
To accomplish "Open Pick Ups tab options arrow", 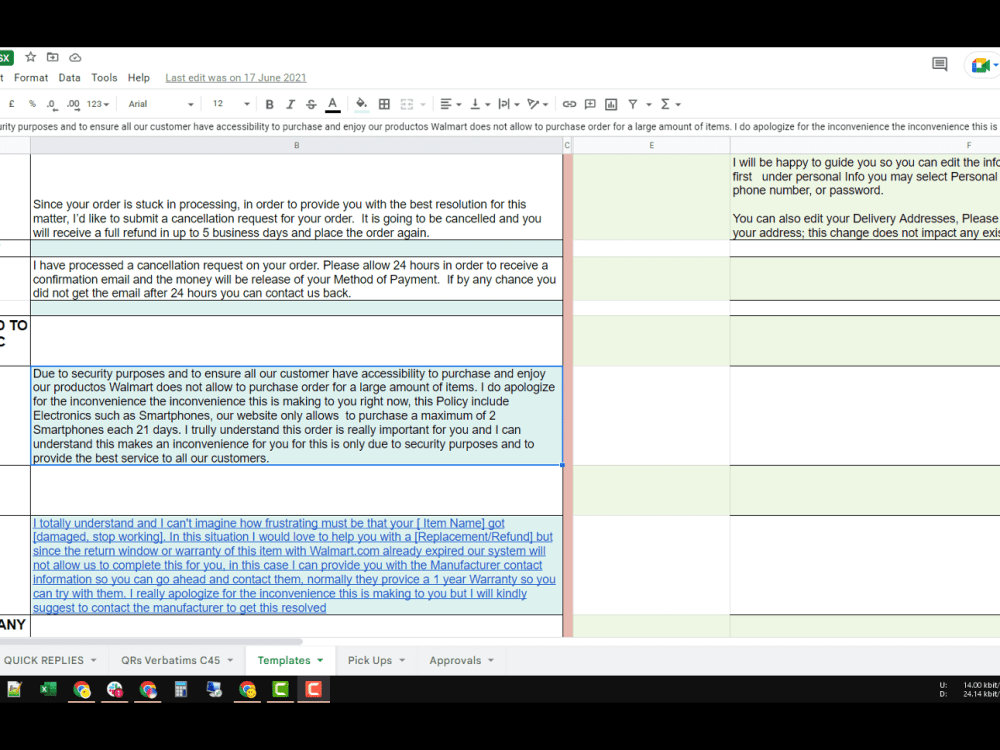I will click(x=402, y=660).
